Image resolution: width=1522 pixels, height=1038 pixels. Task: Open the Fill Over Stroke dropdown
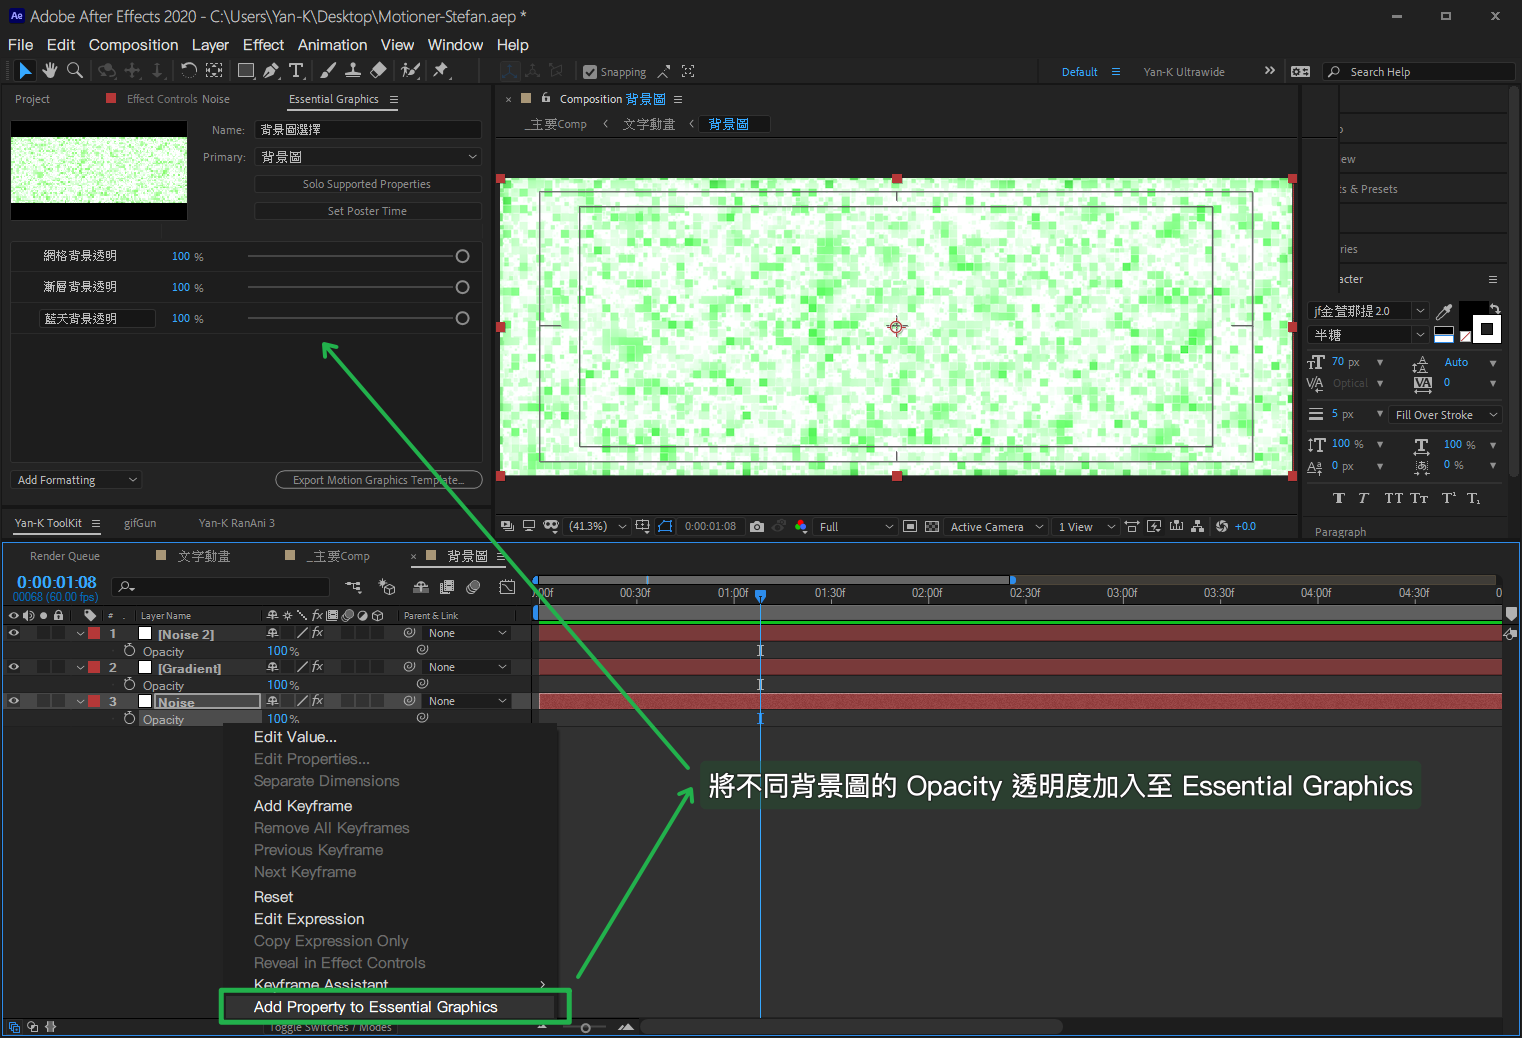[1446, 415]
